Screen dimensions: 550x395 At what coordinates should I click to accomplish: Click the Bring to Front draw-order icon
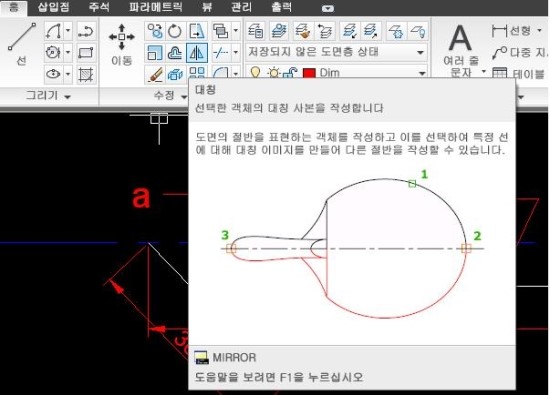click(221, 31)
